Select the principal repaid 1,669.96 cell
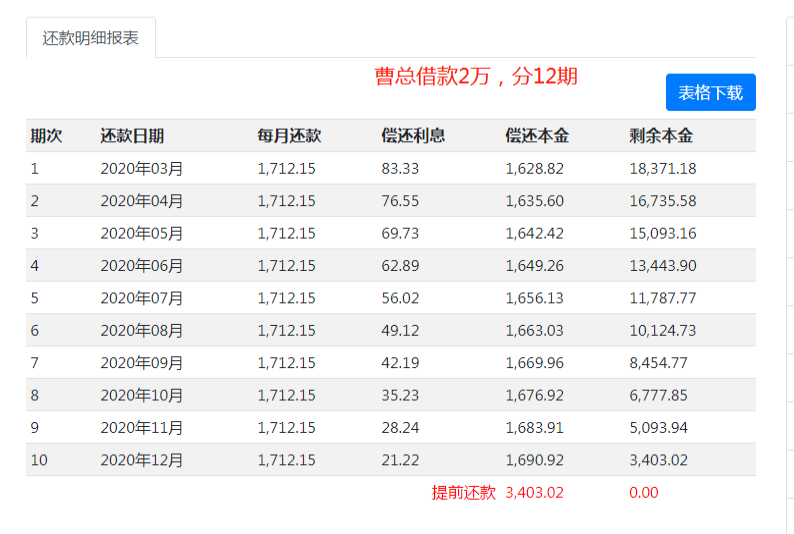 534,363
